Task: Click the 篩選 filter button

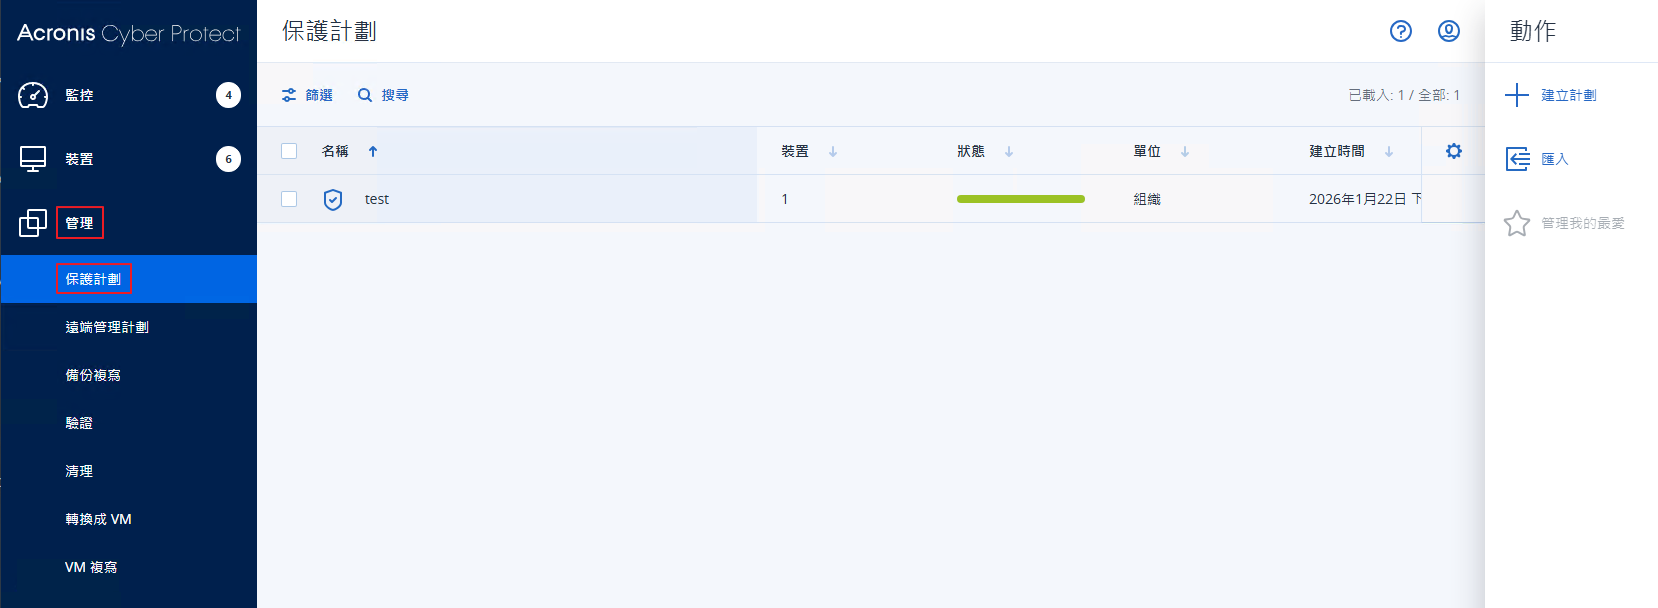Action: 307,95
